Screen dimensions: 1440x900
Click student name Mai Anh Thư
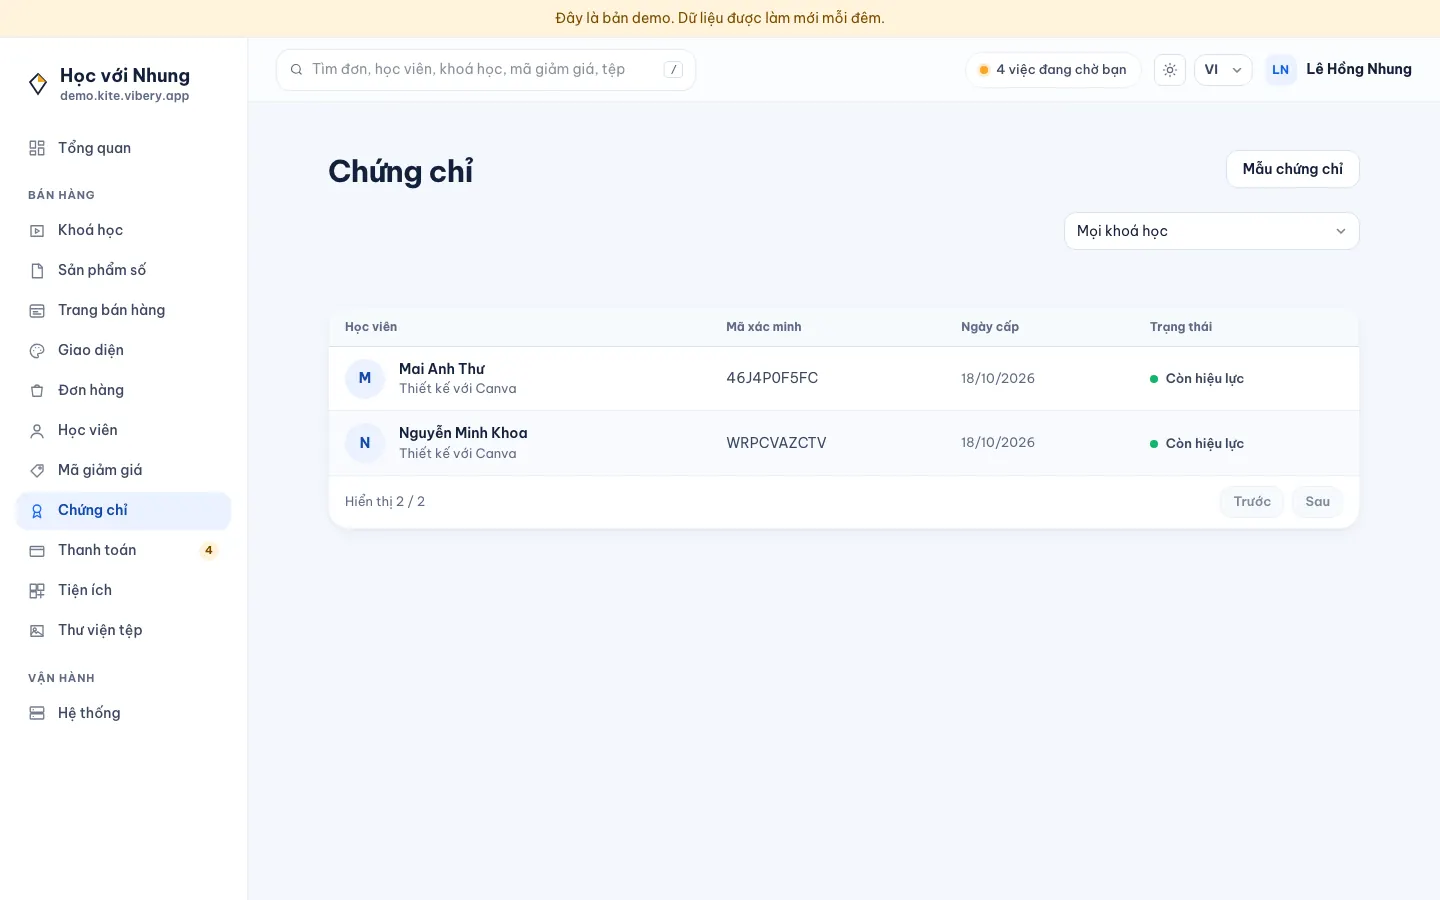pos(442,369)
